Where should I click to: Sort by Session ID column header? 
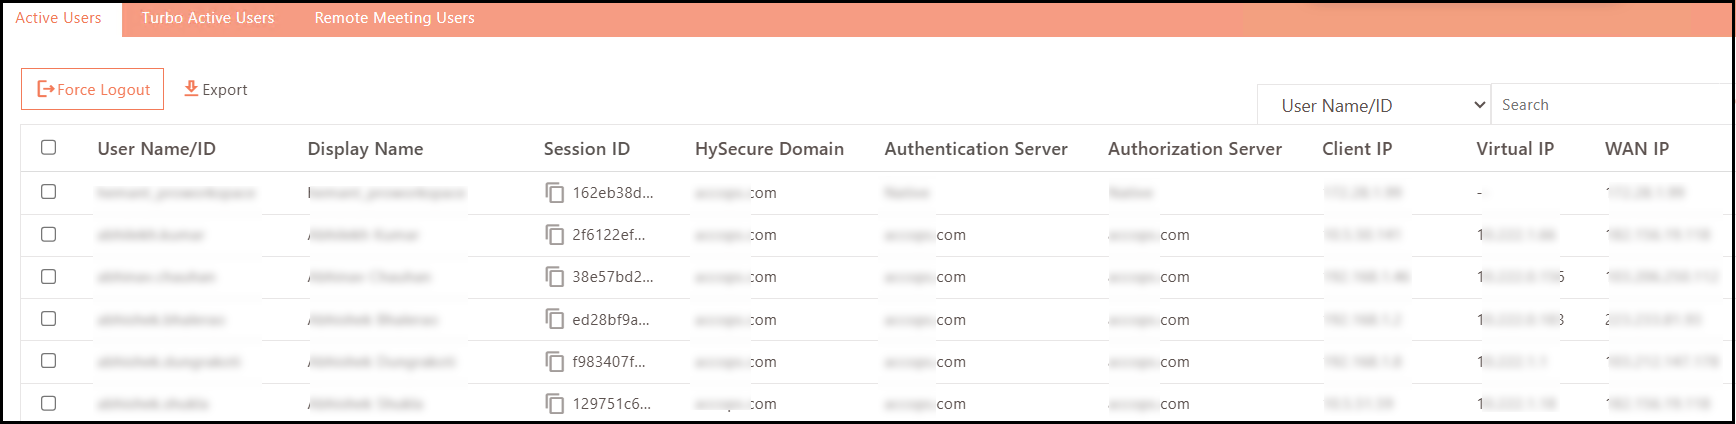[586, 149]
